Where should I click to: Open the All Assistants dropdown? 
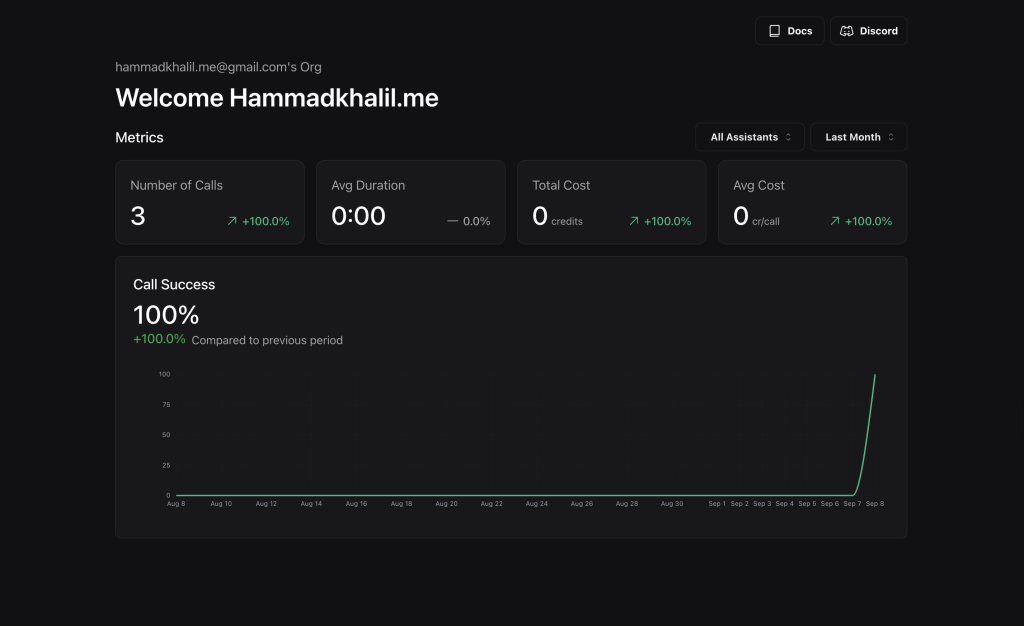750,137
